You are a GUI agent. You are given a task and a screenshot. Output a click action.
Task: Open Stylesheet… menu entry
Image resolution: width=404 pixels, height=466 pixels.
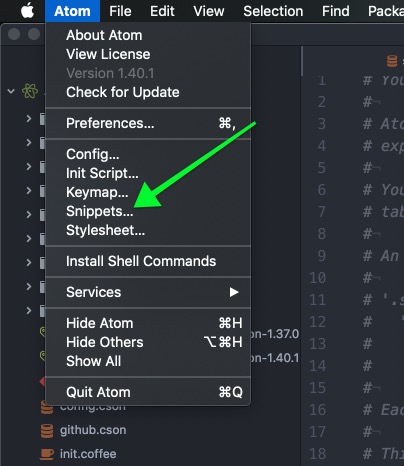tap(105, 230)
